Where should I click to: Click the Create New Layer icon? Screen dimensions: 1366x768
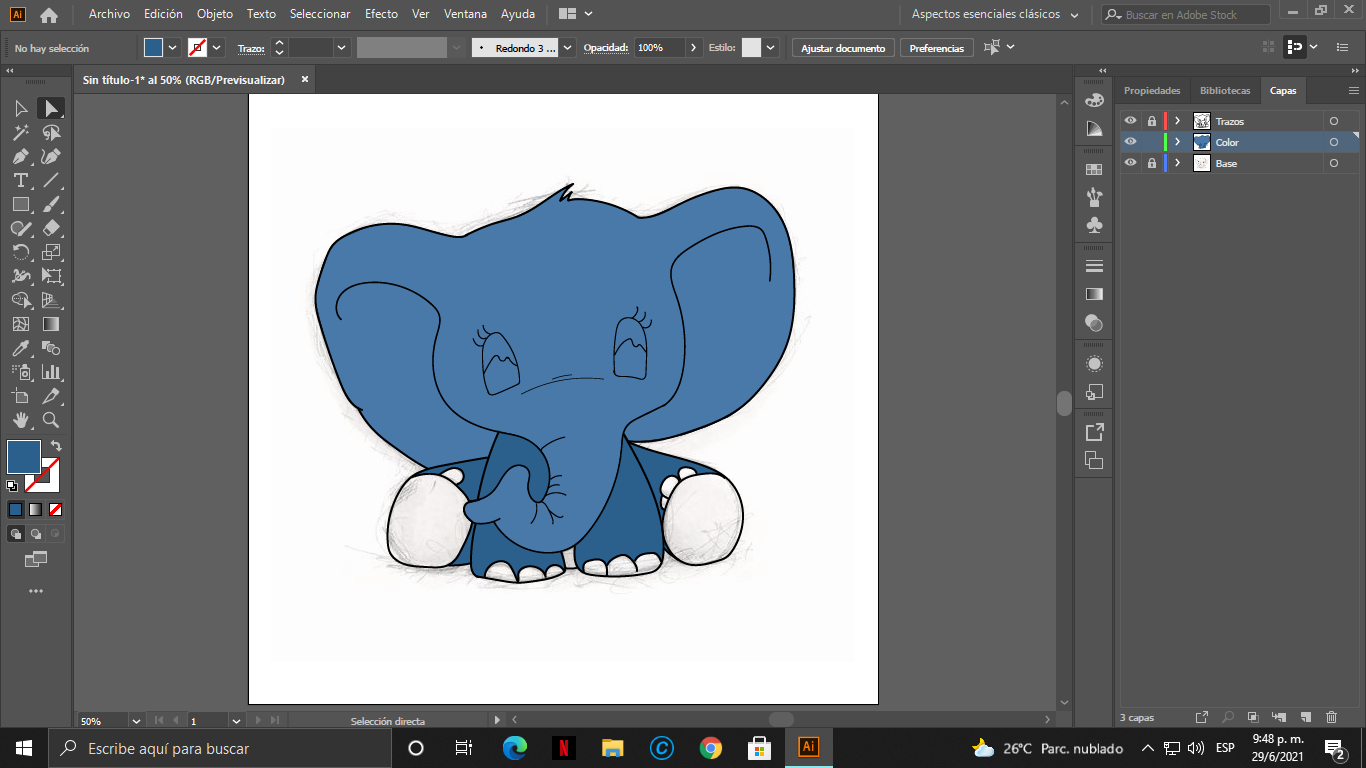(x=1305, y=717)
